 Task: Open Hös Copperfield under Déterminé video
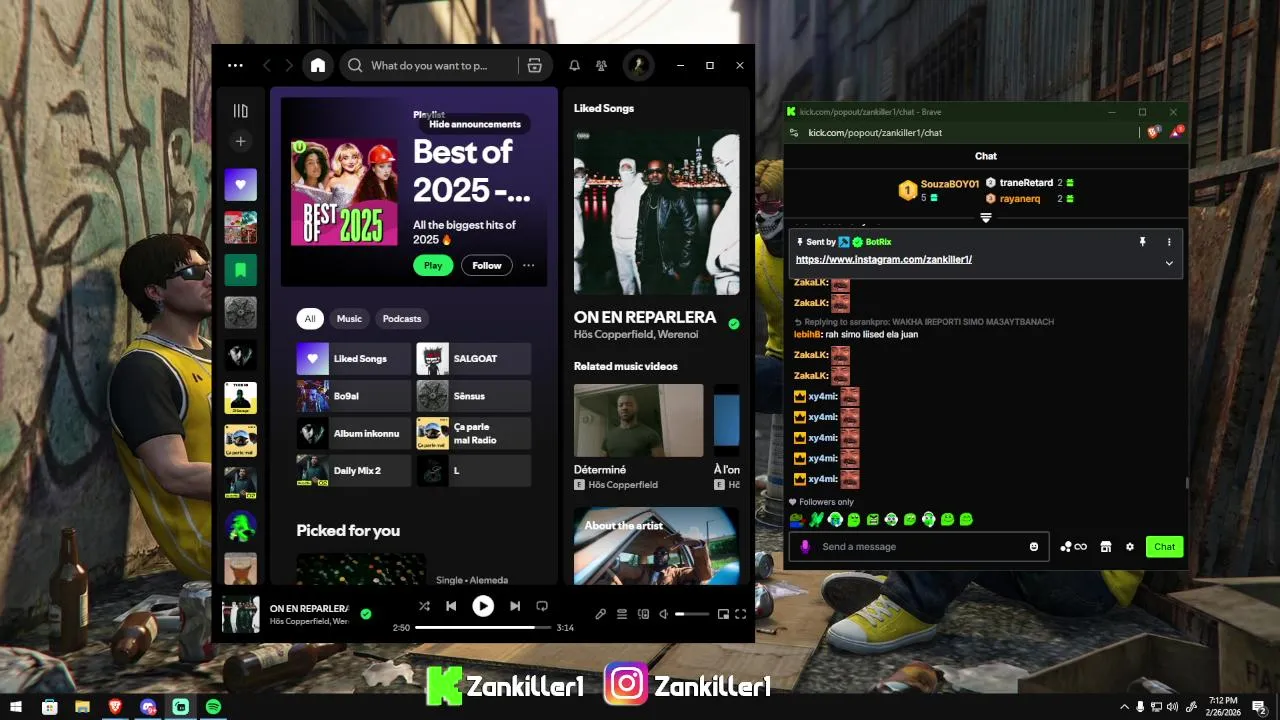pos(623,485)
